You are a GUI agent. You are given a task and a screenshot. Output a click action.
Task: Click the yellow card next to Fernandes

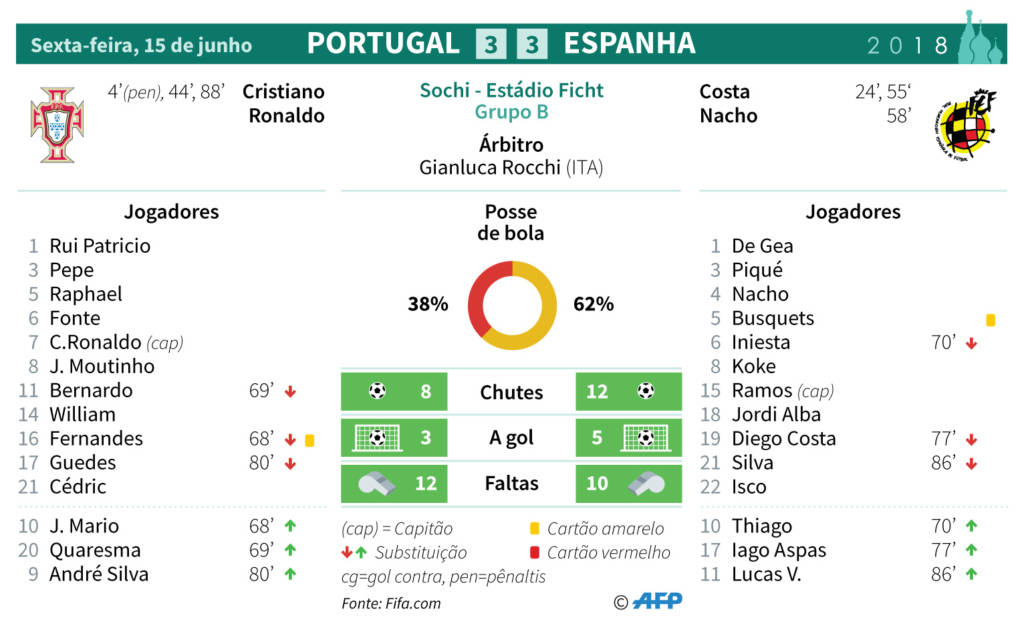point(310,439)
